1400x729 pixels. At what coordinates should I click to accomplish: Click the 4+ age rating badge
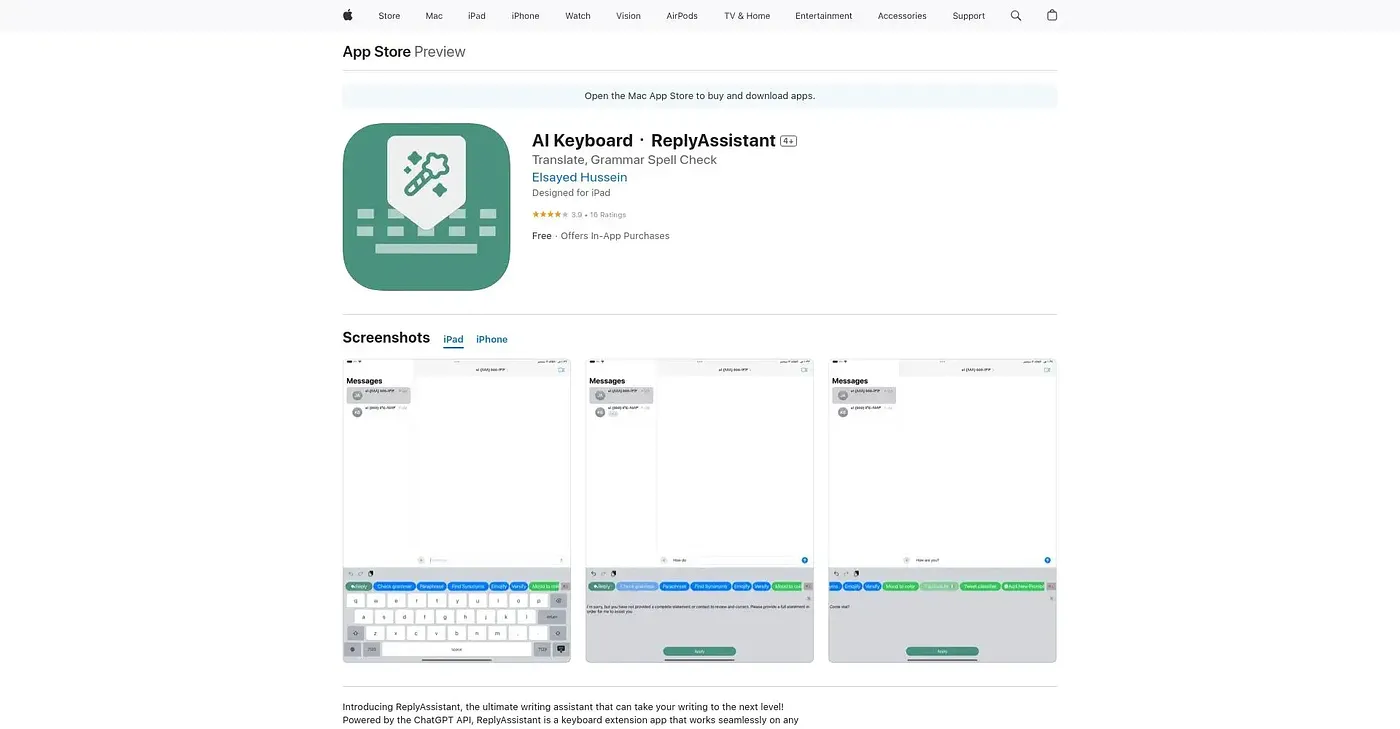[x=788, y=141]
